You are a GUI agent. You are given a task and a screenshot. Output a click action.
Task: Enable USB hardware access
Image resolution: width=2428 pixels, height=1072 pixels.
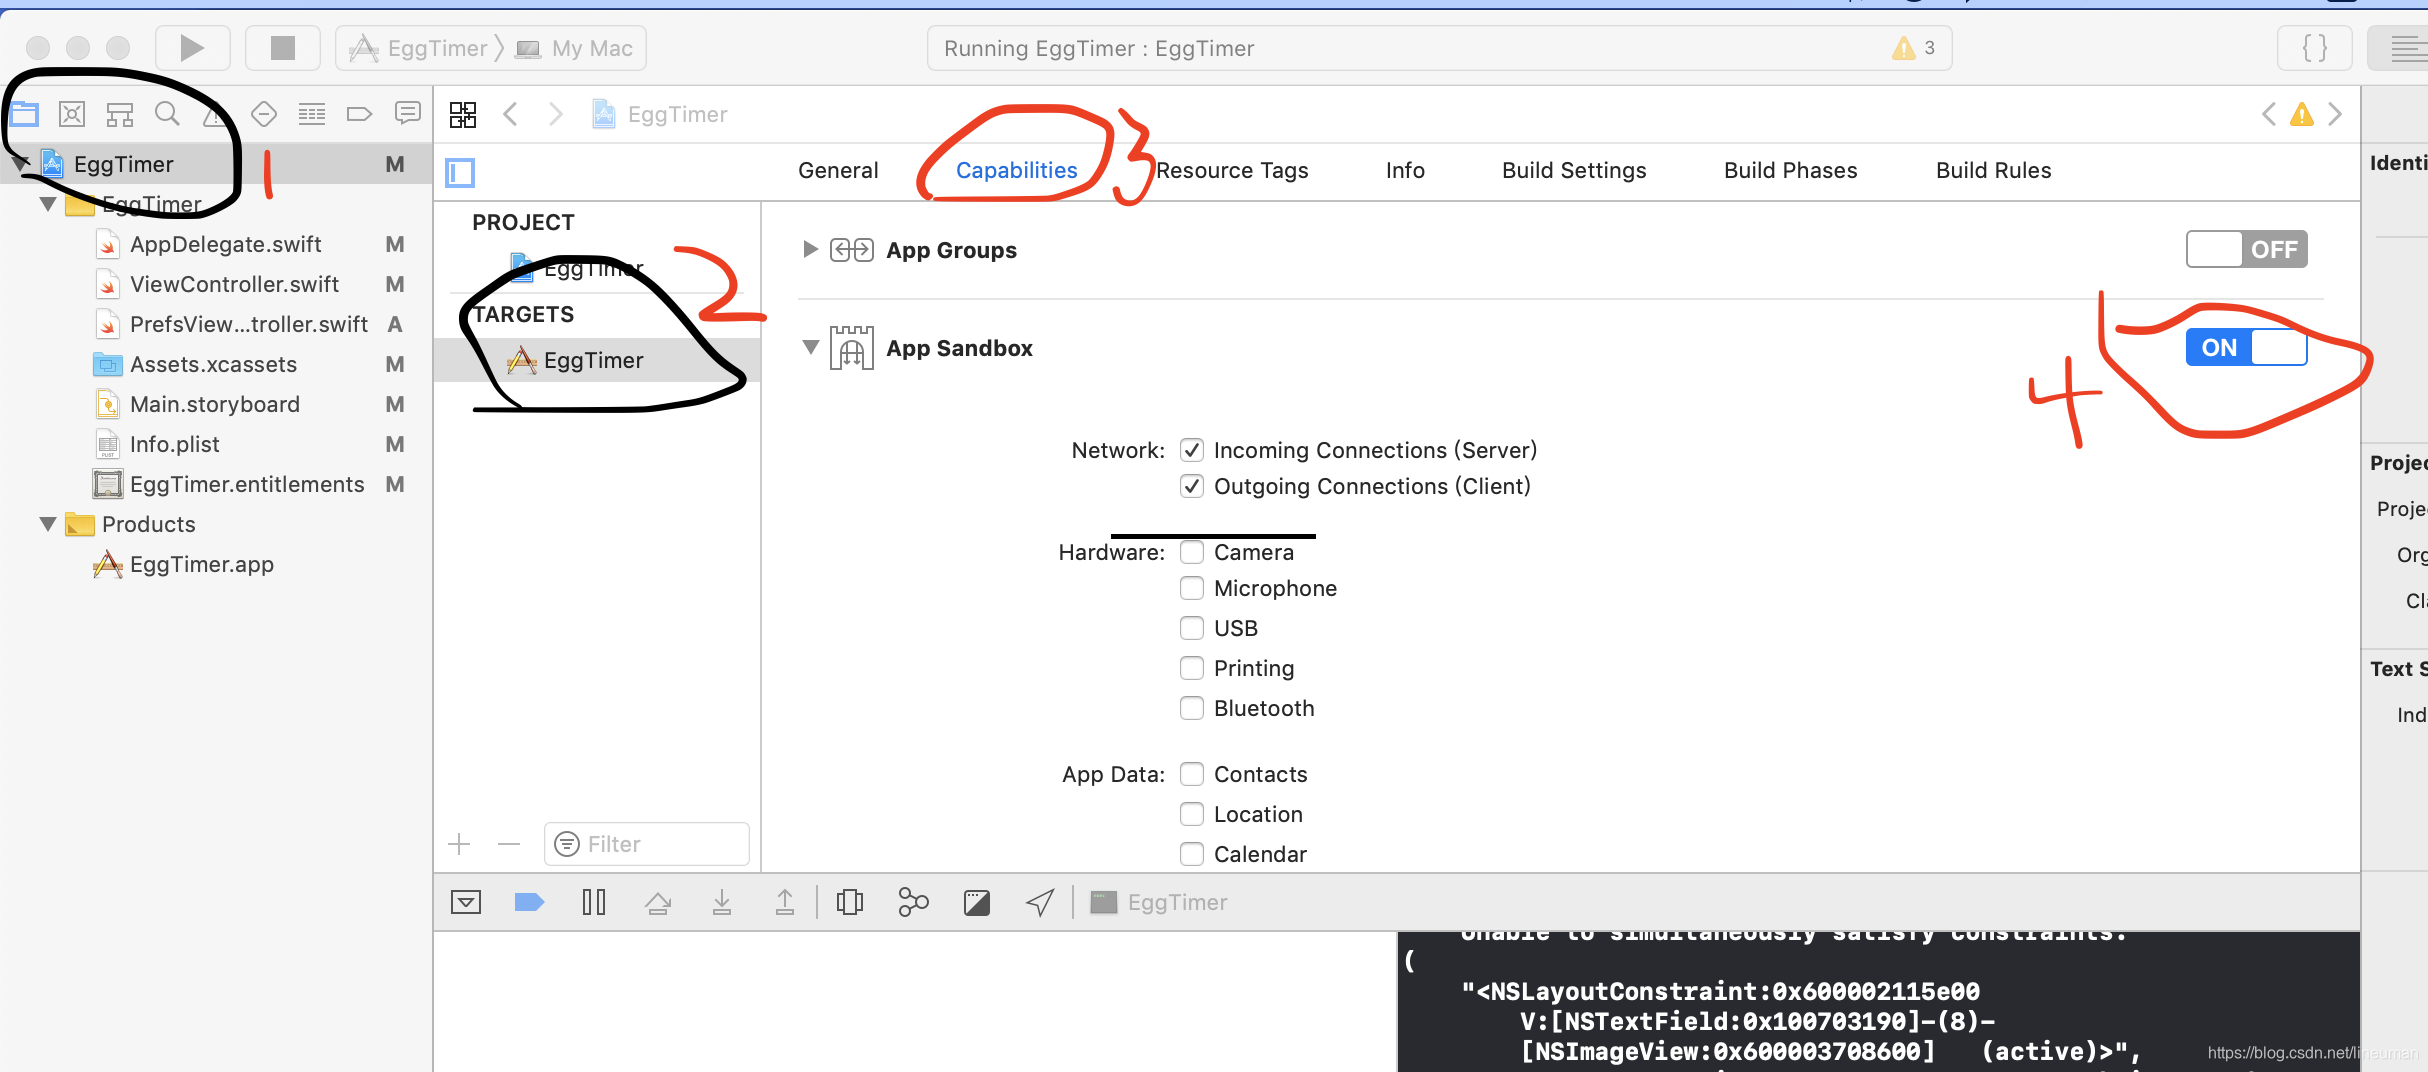click(1191, 628)
